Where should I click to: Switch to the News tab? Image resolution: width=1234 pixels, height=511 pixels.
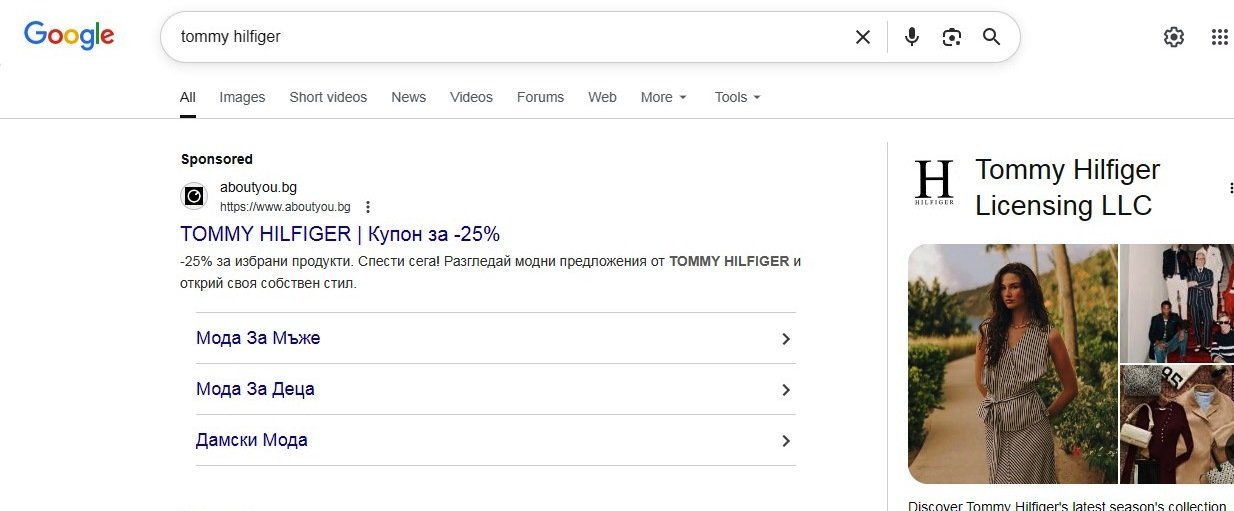(x=408, y=97)
